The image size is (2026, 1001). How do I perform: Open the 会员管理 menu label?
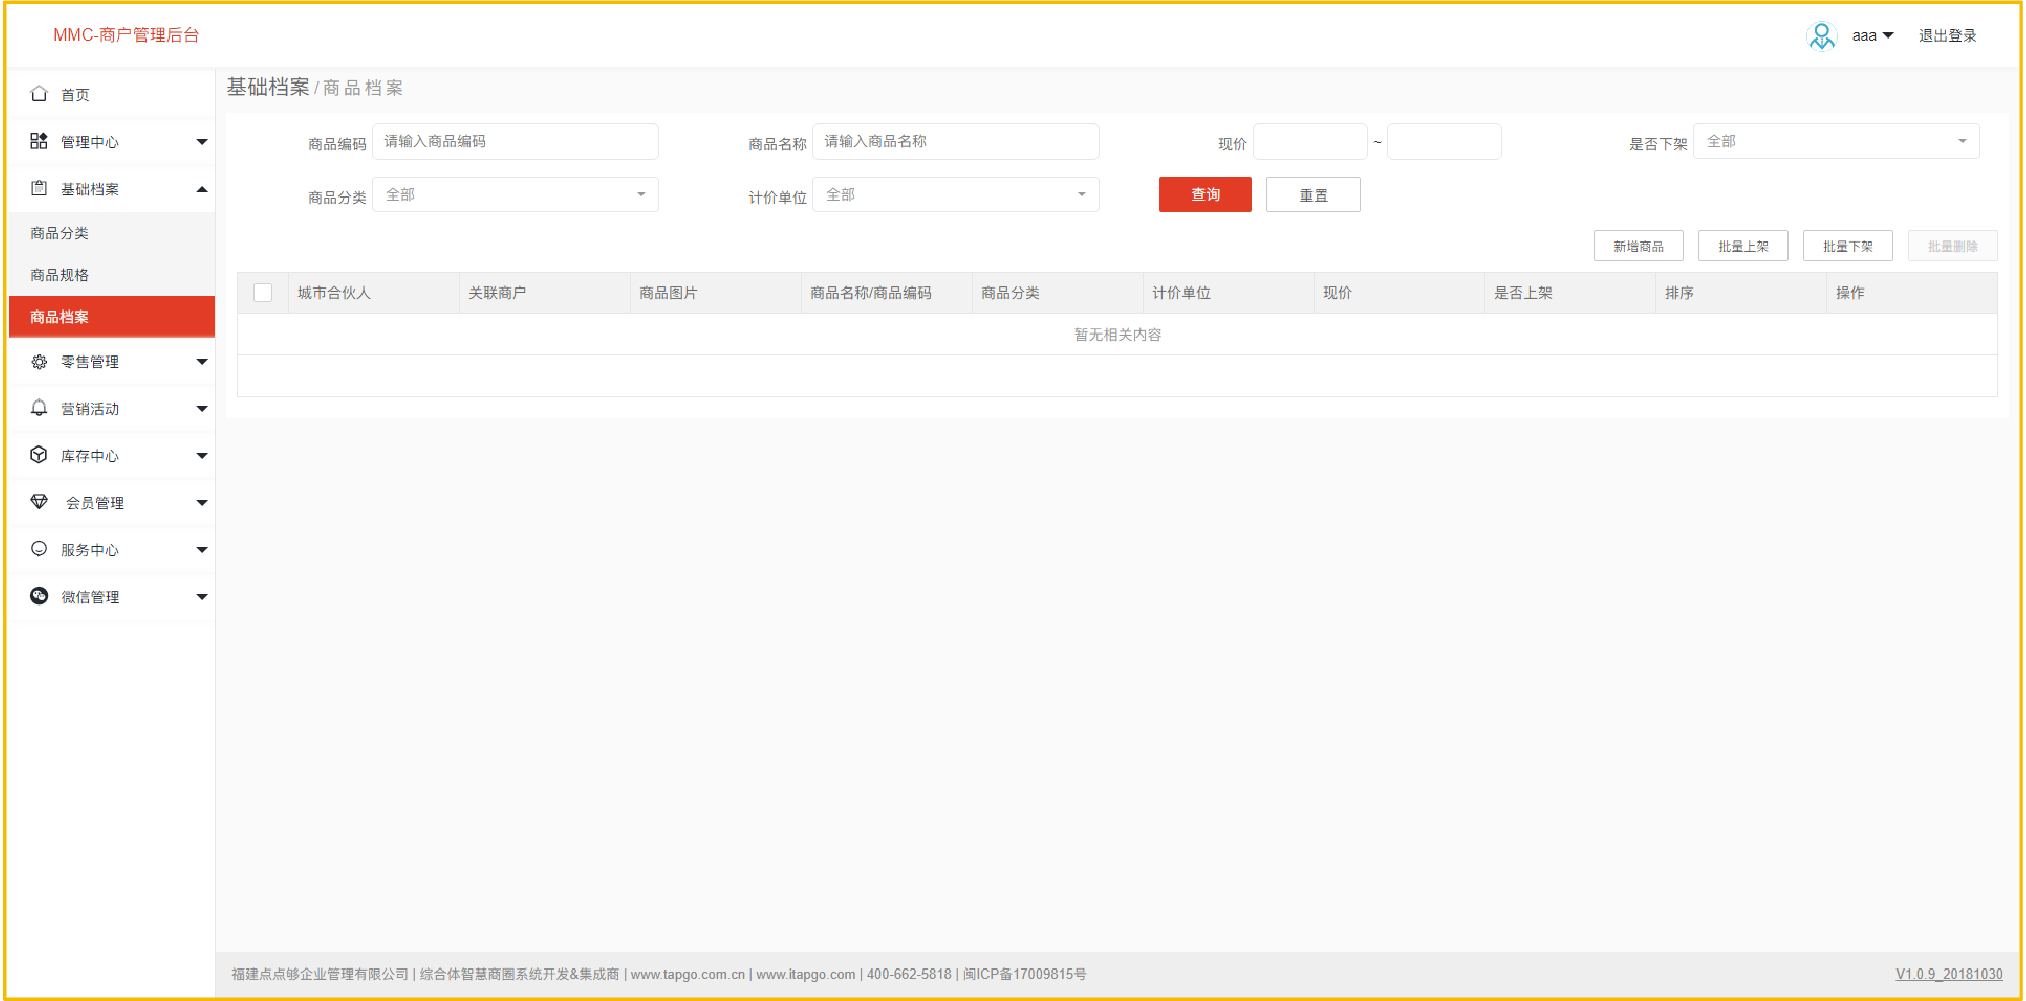95,503
